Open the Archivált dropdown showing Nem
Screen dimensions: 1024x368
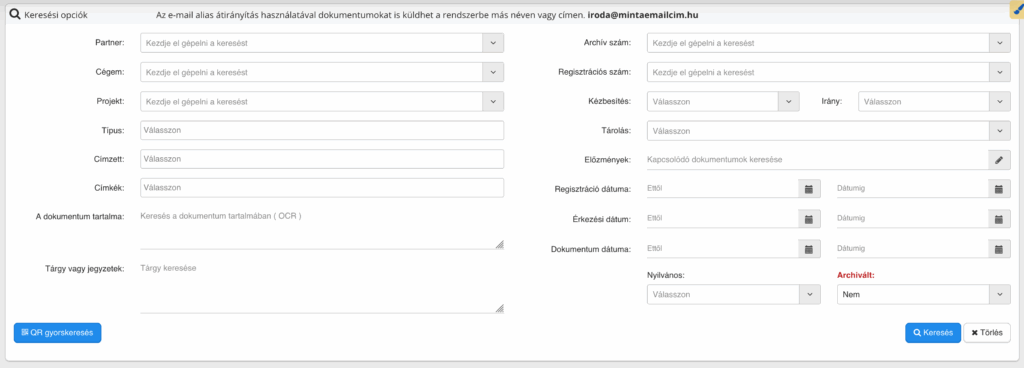click(923, 294)
